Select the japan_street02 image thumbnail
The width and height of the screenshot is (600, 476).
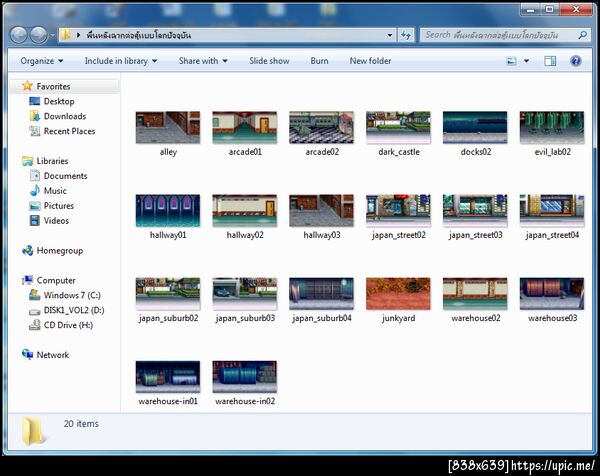point(398,210)
